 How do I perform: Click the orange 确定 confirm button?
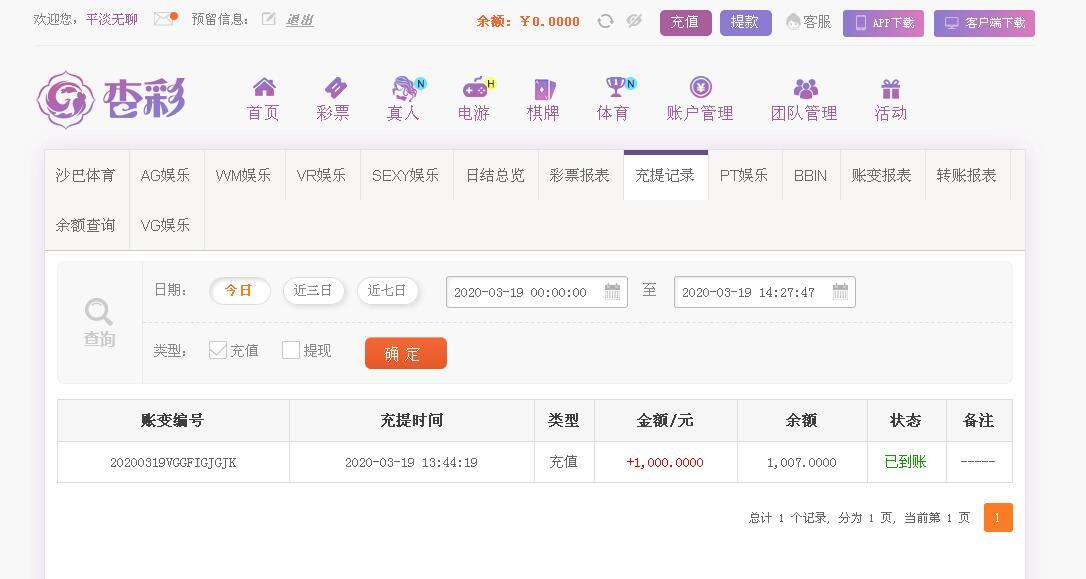(x=406, y=353)
